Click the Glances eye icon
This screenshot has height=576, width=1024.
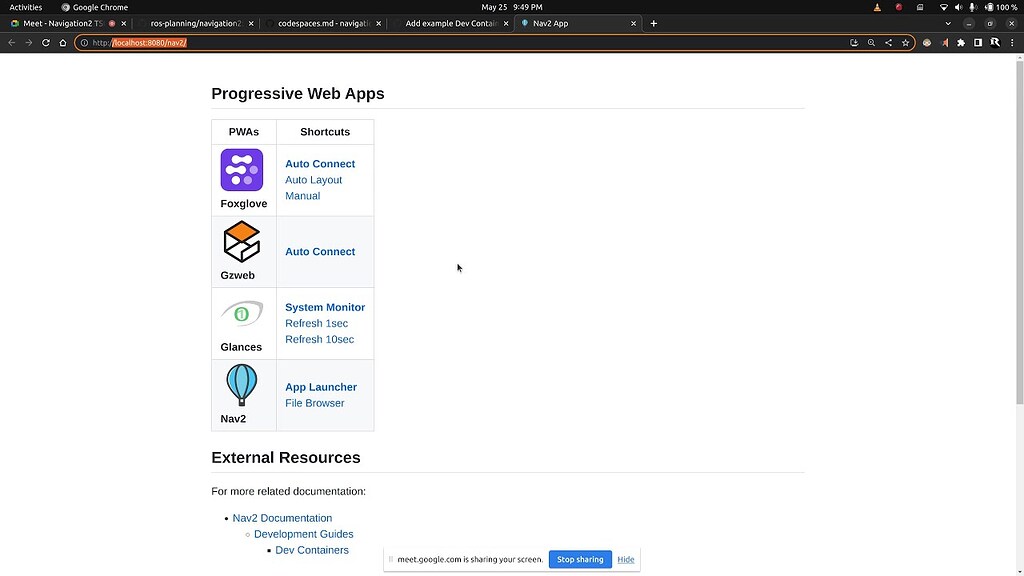[242, 313]
